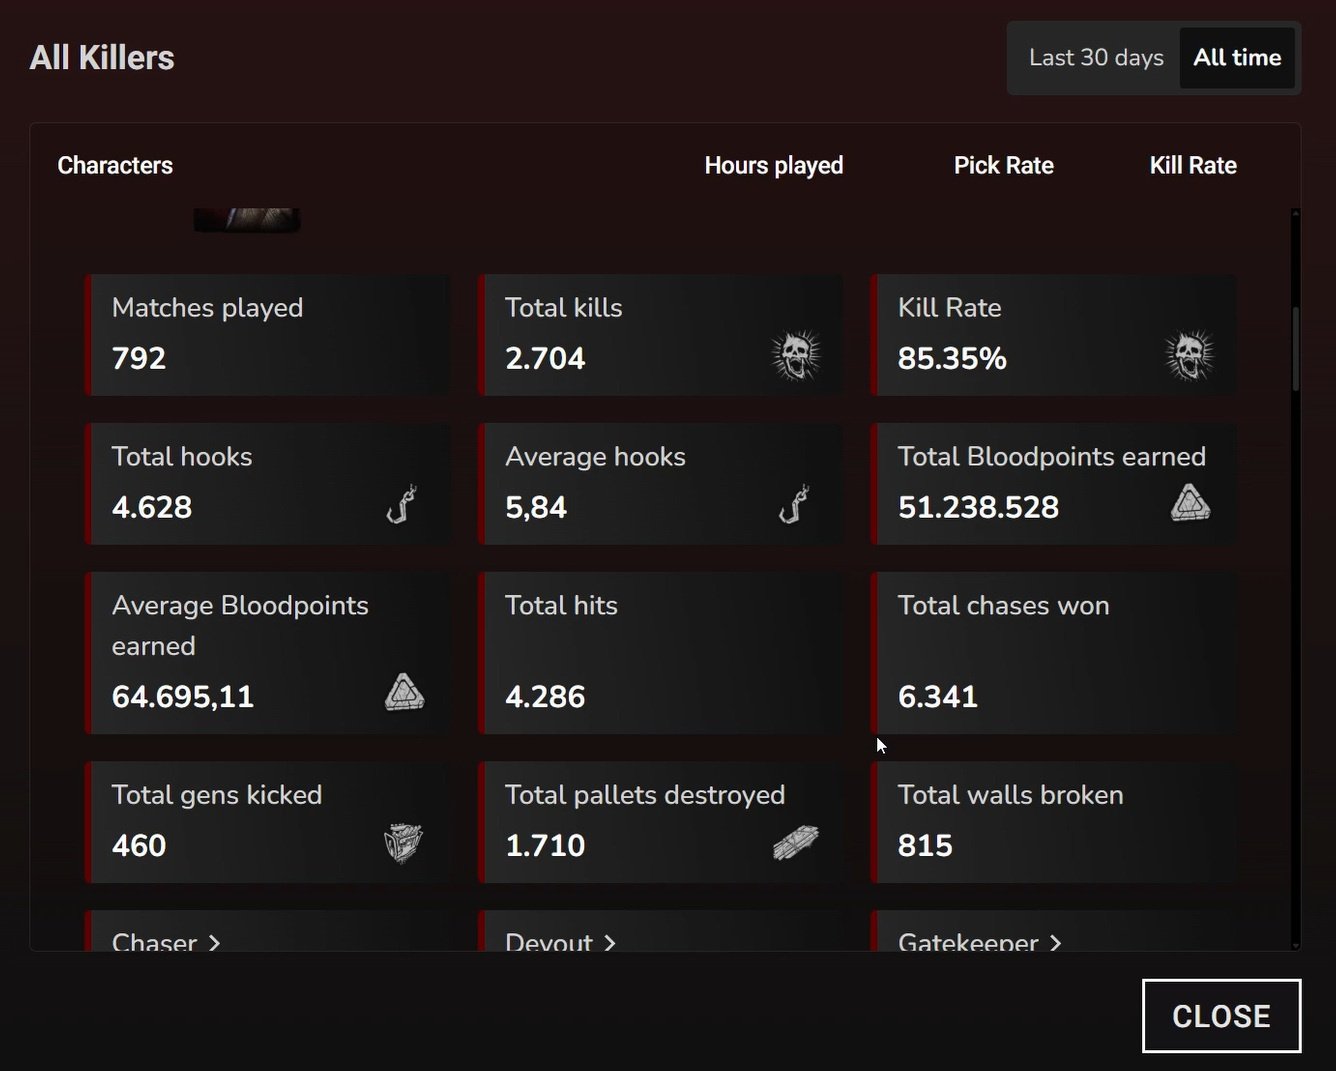Image resolution: width=1336 pixels, height=1071 pixels.
Task: Click the Total walls broken value 815
Action: (925, 845)
